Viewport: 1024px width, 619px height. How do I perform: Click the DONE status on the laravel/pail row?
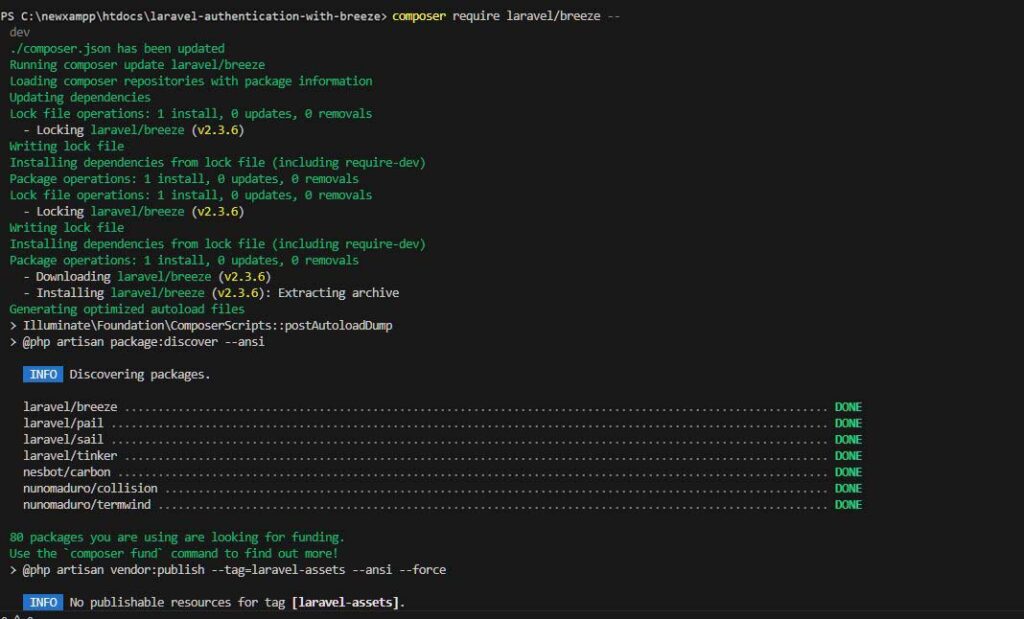(848, 423)
